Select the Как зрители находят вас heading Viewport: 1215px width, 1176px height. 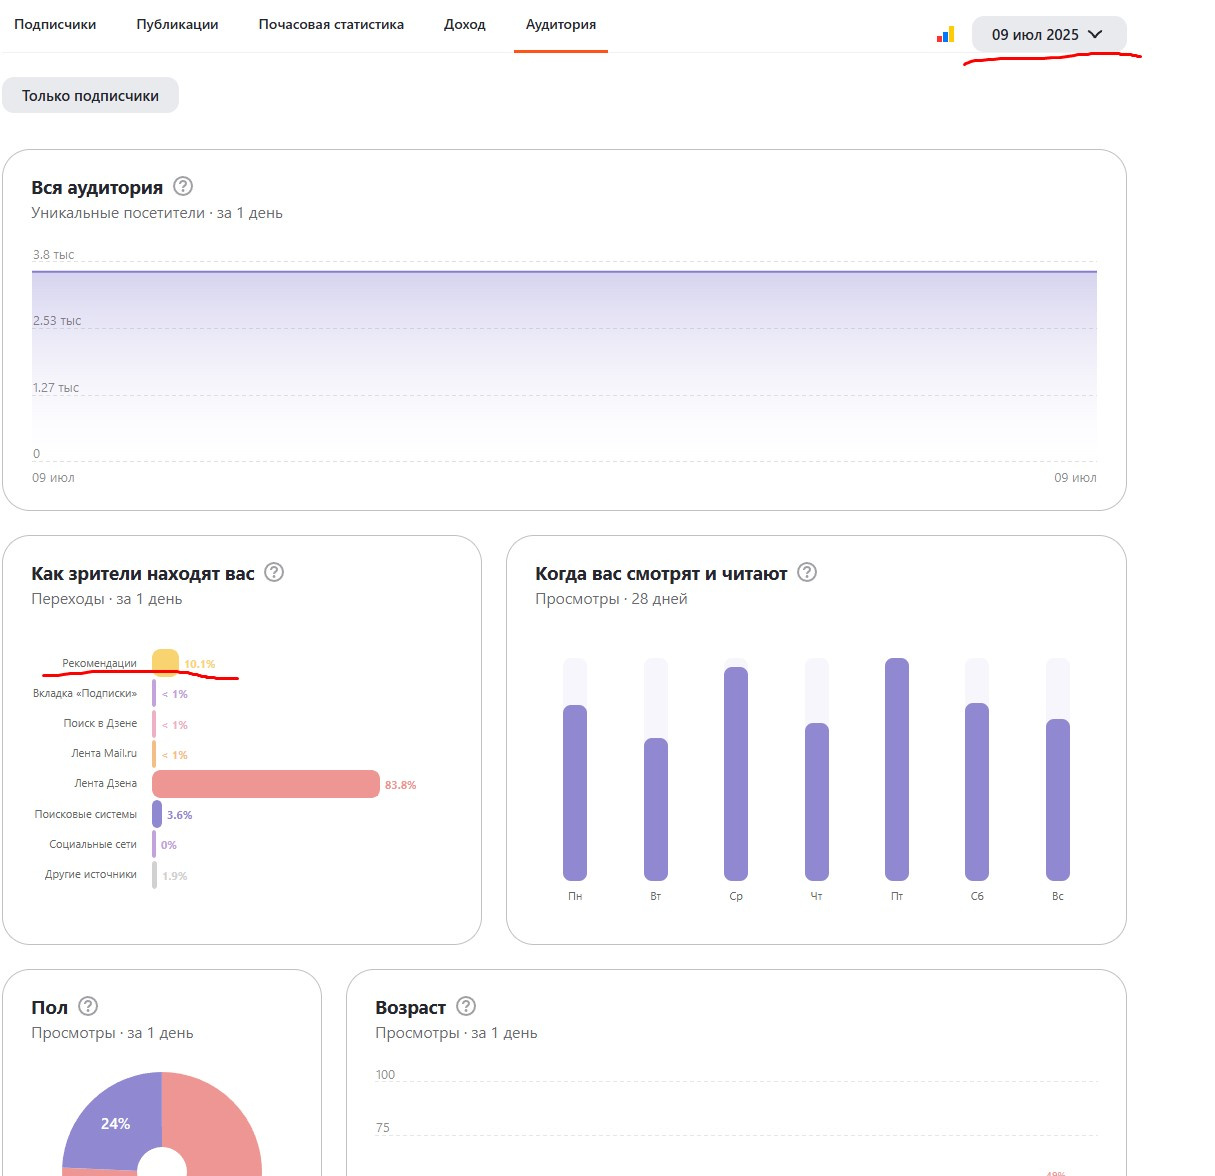(x=143, y=573)
